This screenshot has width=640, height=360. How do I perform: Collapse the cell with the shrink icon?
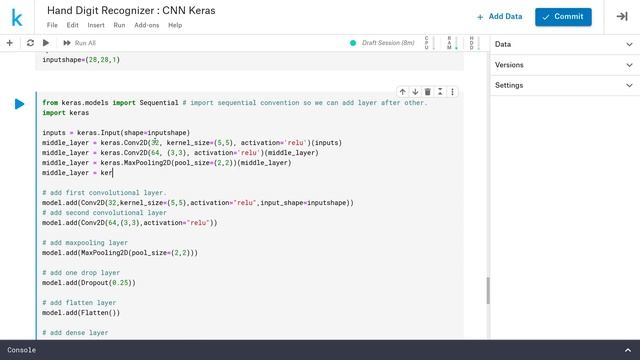point(440,92)
